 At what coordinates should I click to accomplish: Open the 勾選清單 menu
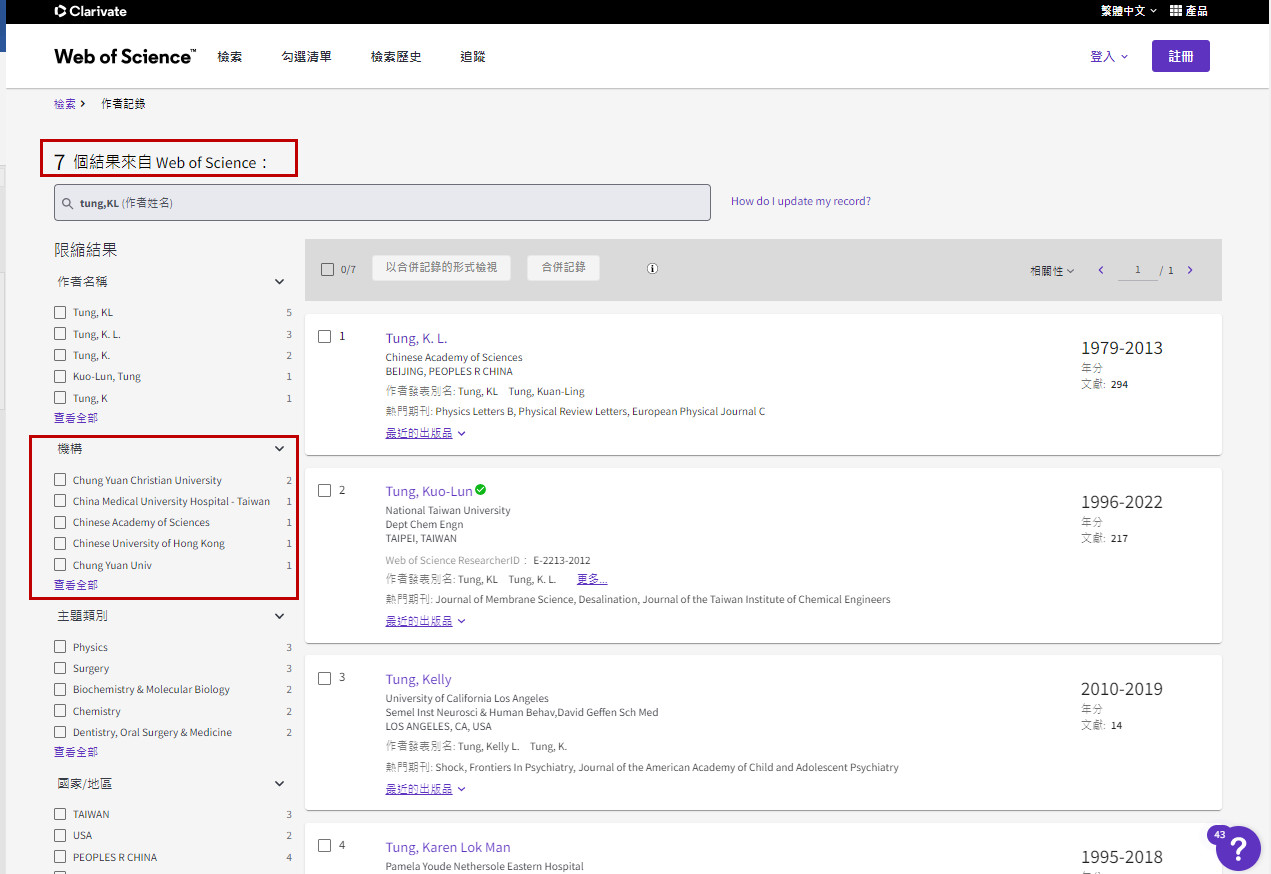tap(306, 57)
